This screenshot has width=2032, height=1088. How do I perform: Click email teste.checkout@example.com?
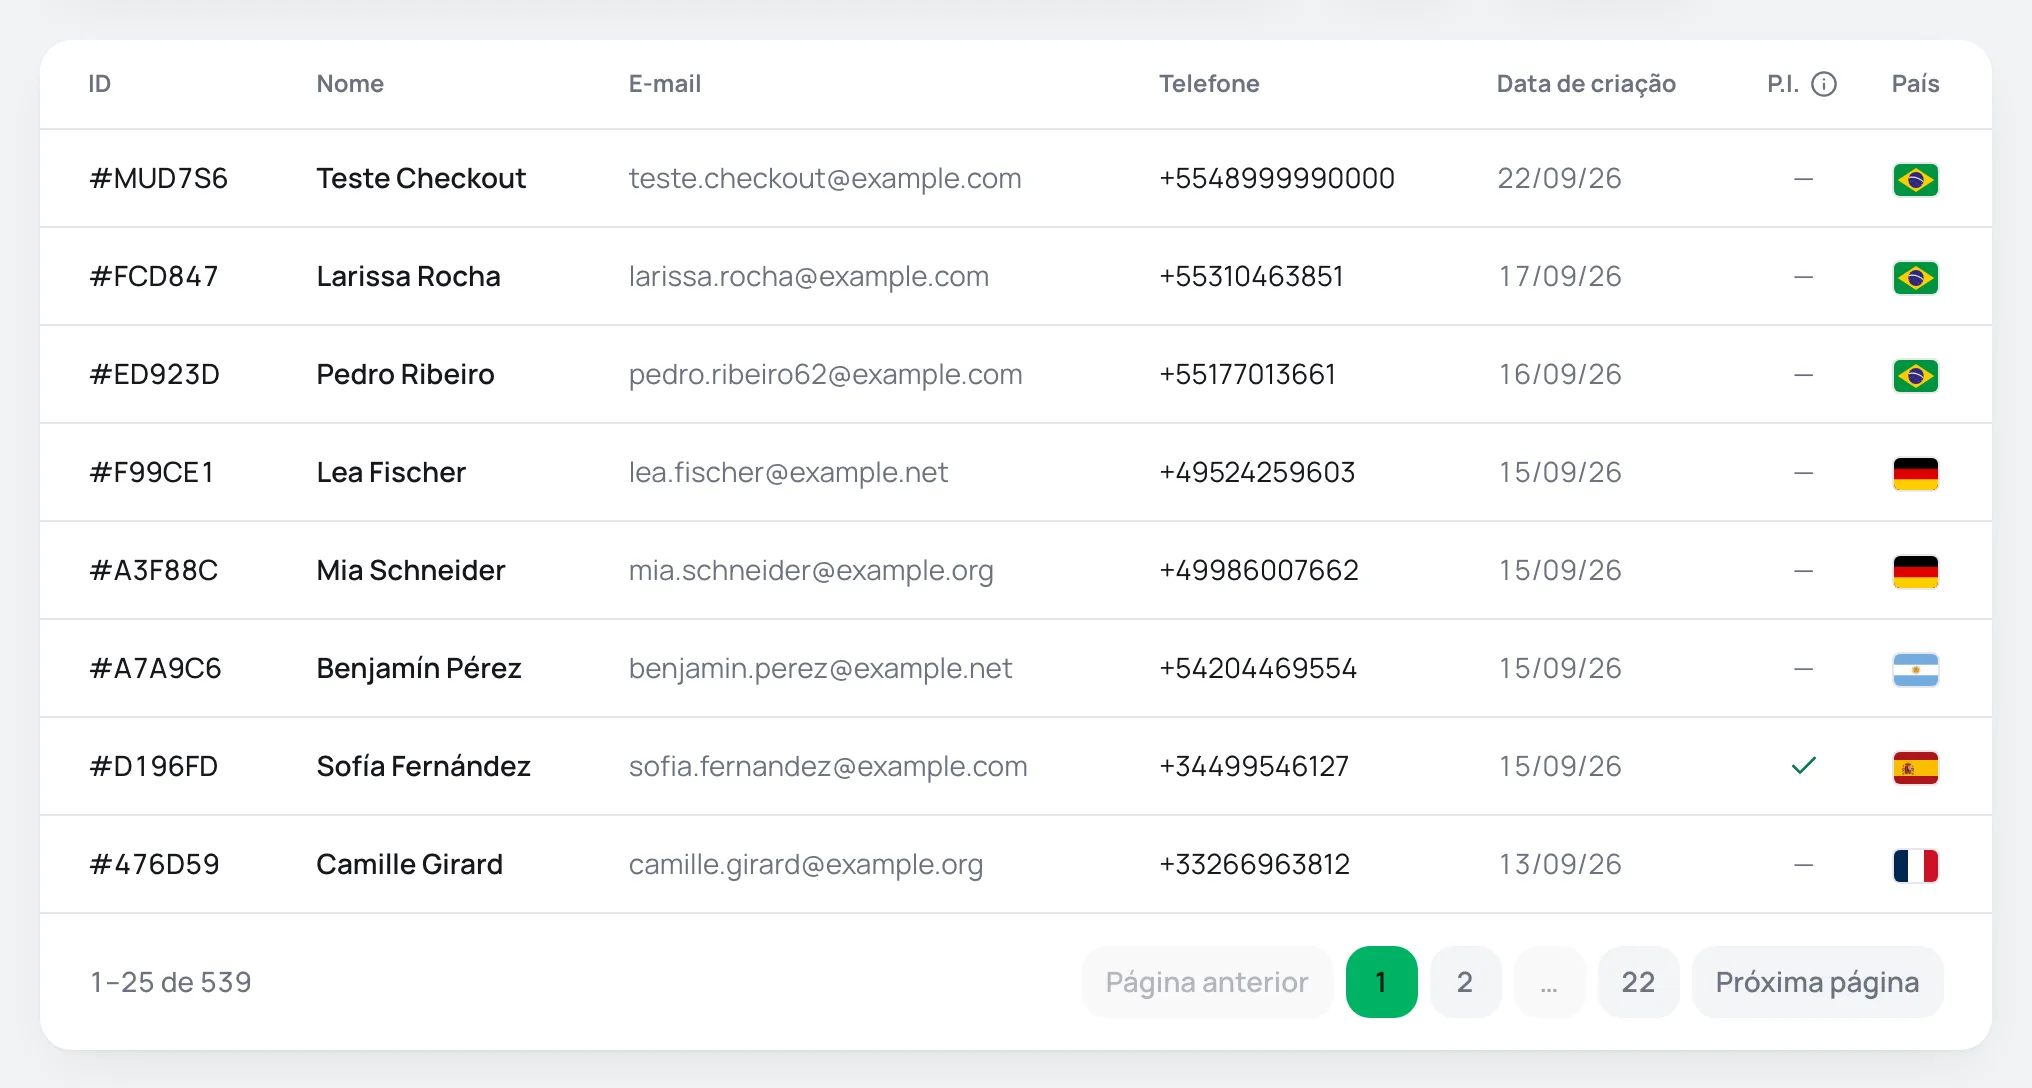coord(825,178)
